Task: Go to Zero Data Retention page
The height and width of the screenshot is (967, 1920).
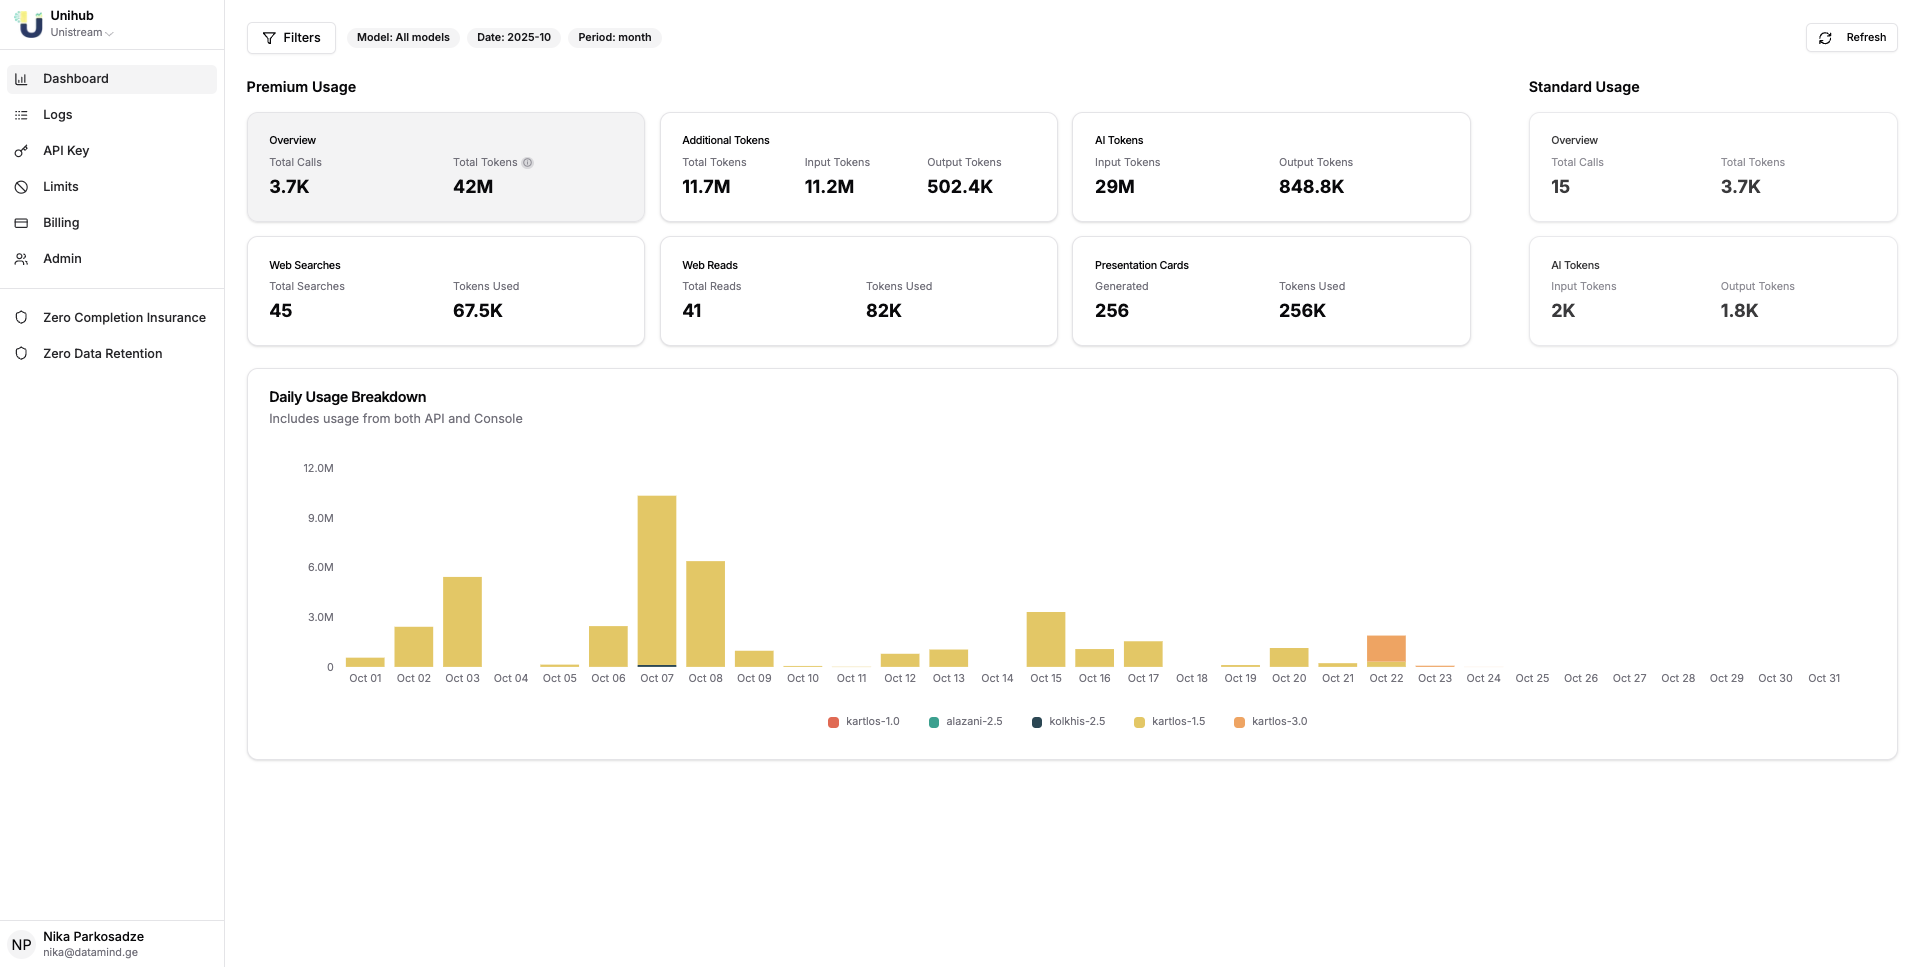Action: click(102, 354)
